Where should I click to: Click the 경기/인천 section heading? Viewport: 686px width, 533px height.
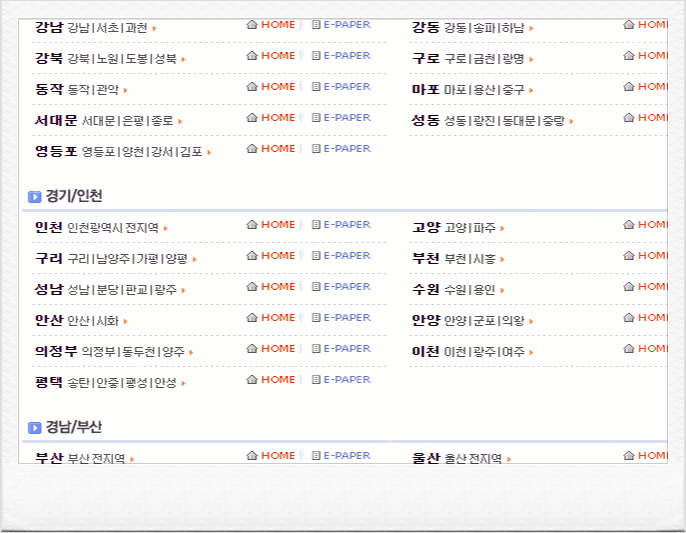pos(74,196)
